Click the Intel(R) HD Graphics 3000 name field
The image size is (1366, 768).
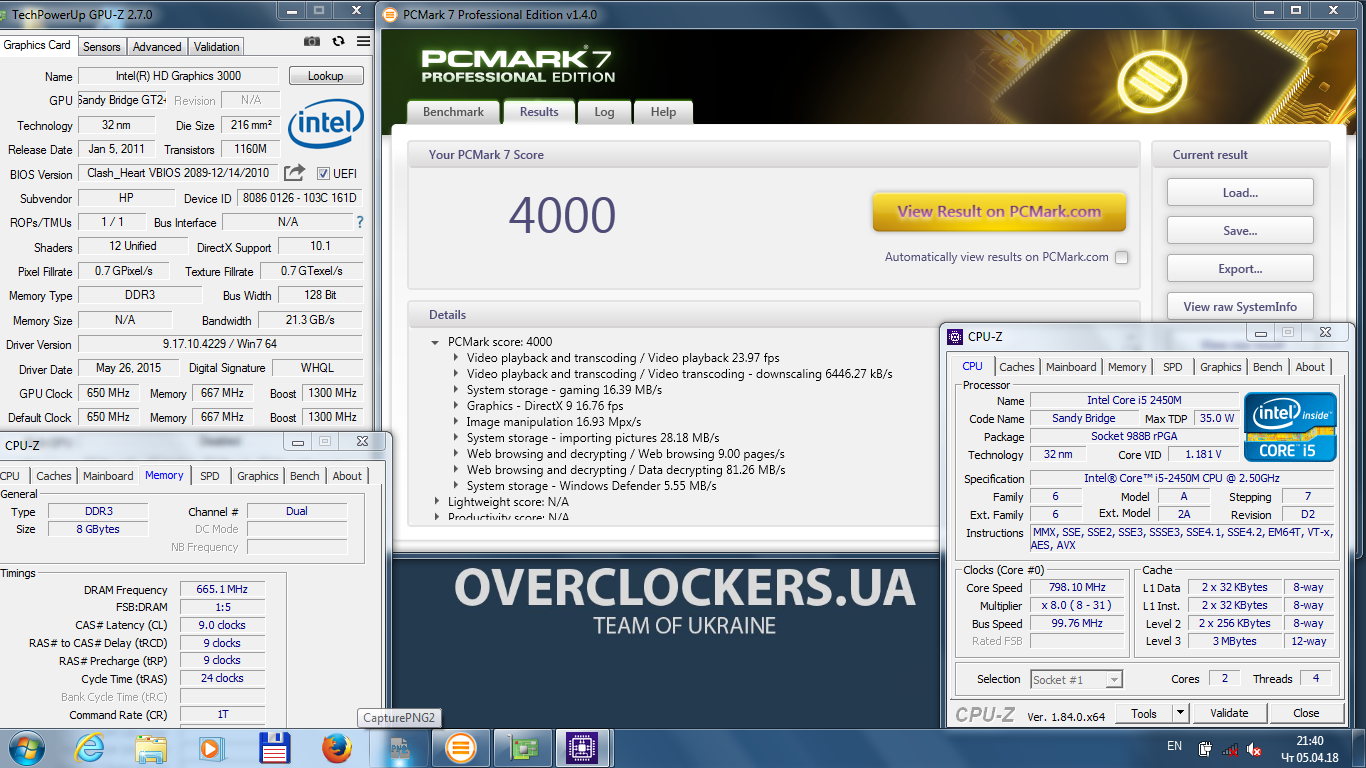(x=179, y=76)
